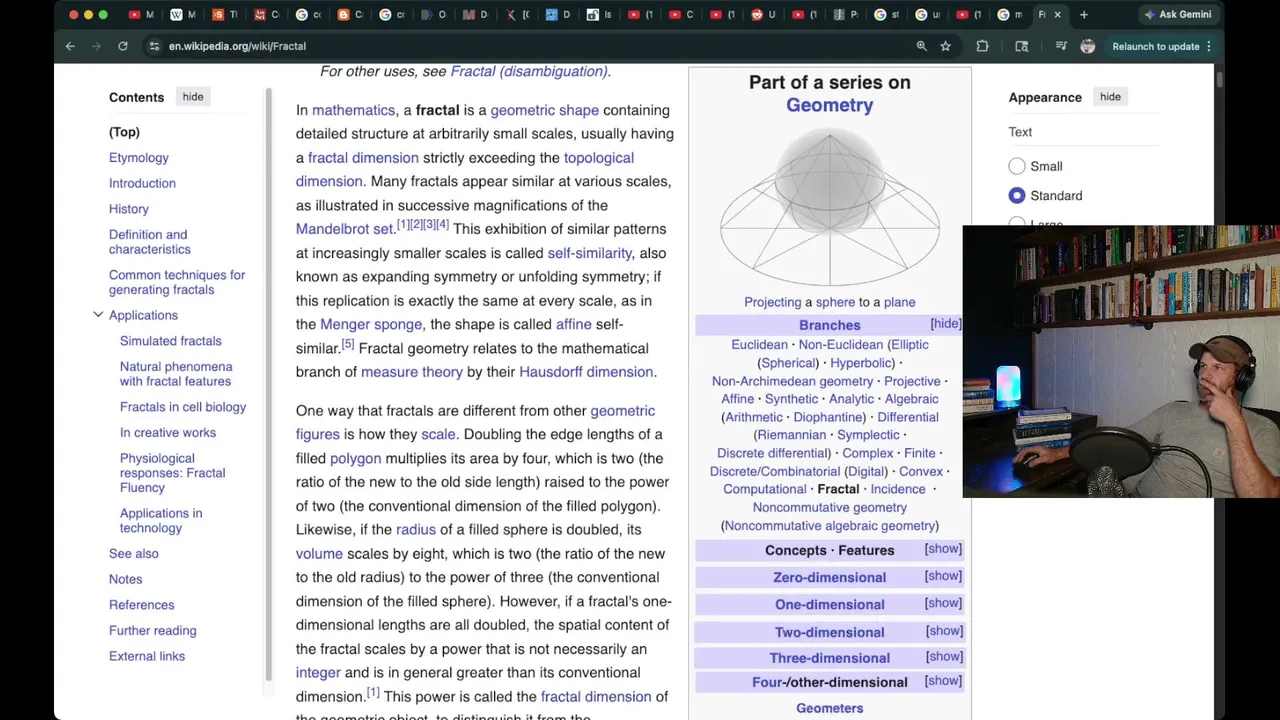Reload the Fractal page
The image size is (1280, 720).
point(122,46)
